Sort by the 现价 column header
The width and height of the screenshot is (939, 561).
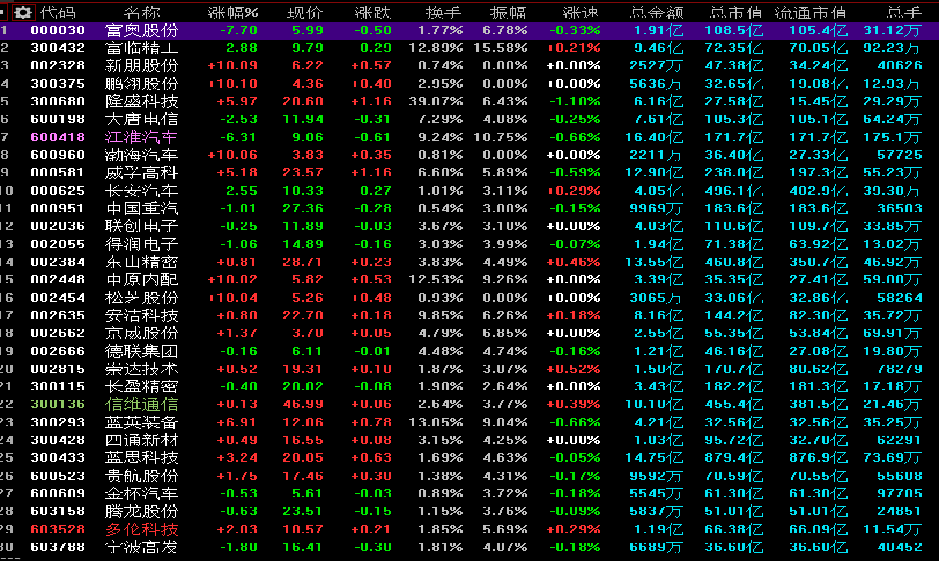click(305, 12)
